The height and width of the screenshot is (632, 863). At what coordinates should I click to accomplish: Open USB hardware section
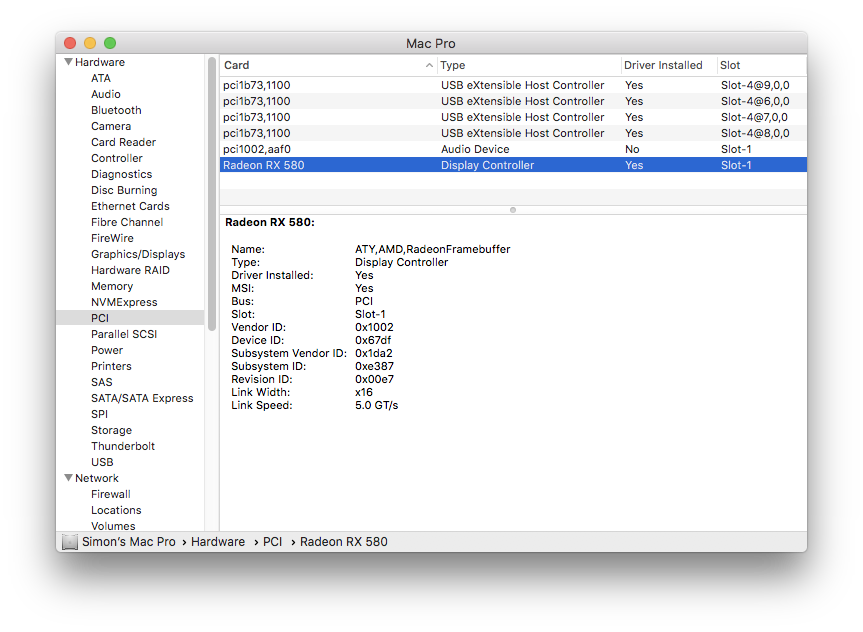[x=102, y=461]
